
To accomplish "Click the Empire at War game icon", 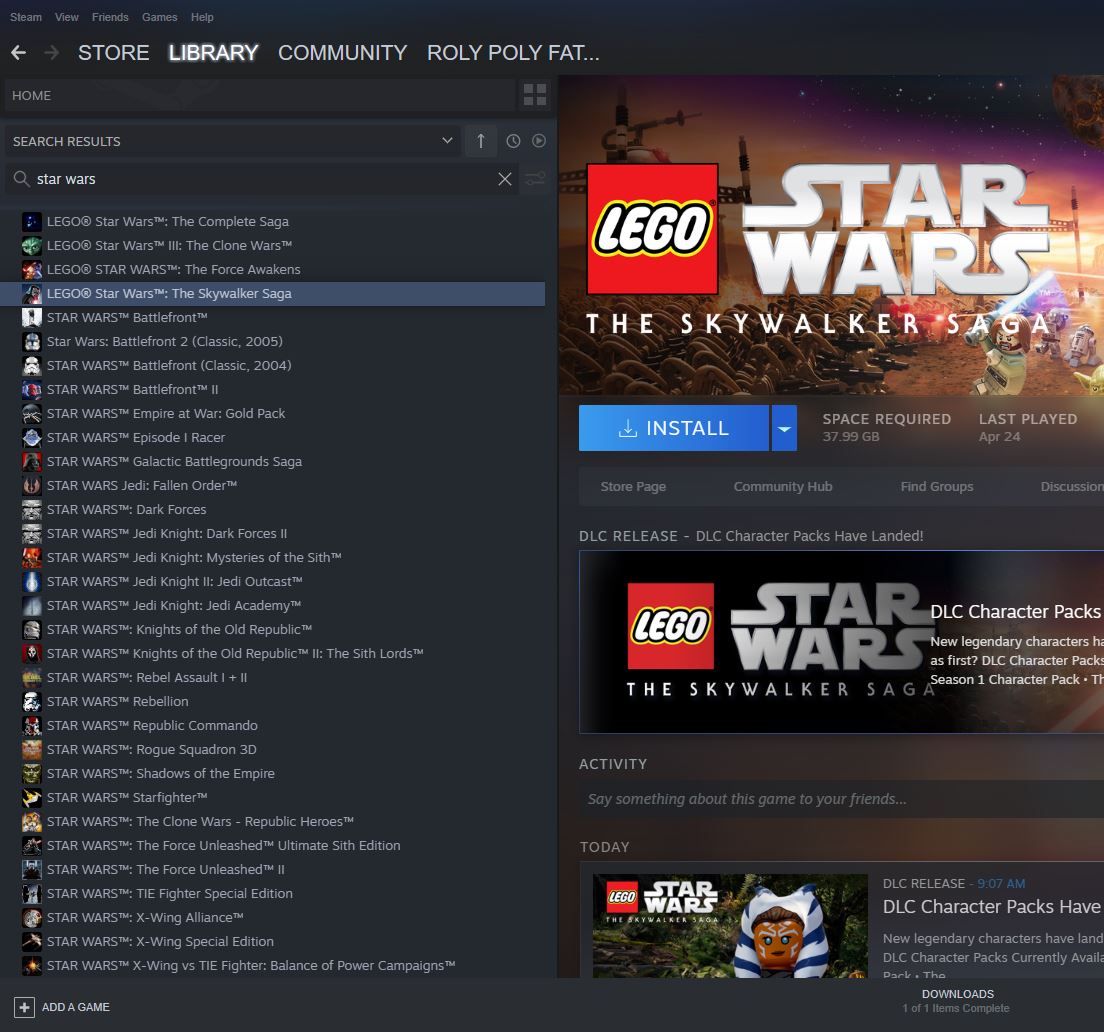I will 32,413.
